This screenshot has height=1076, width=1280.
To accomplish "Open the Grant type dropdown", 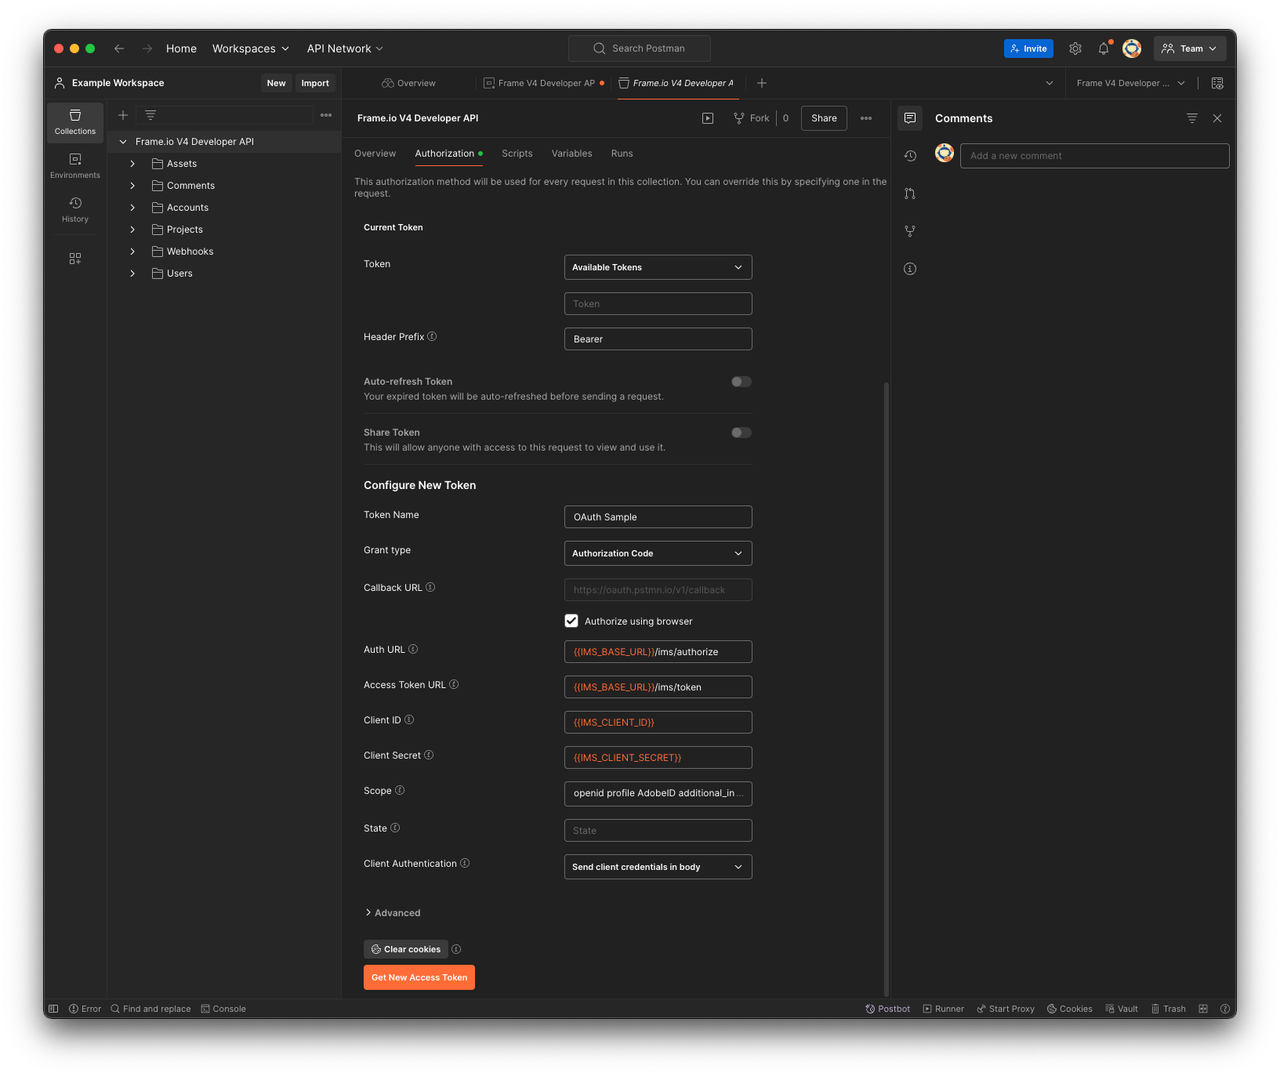I will 658,553.
